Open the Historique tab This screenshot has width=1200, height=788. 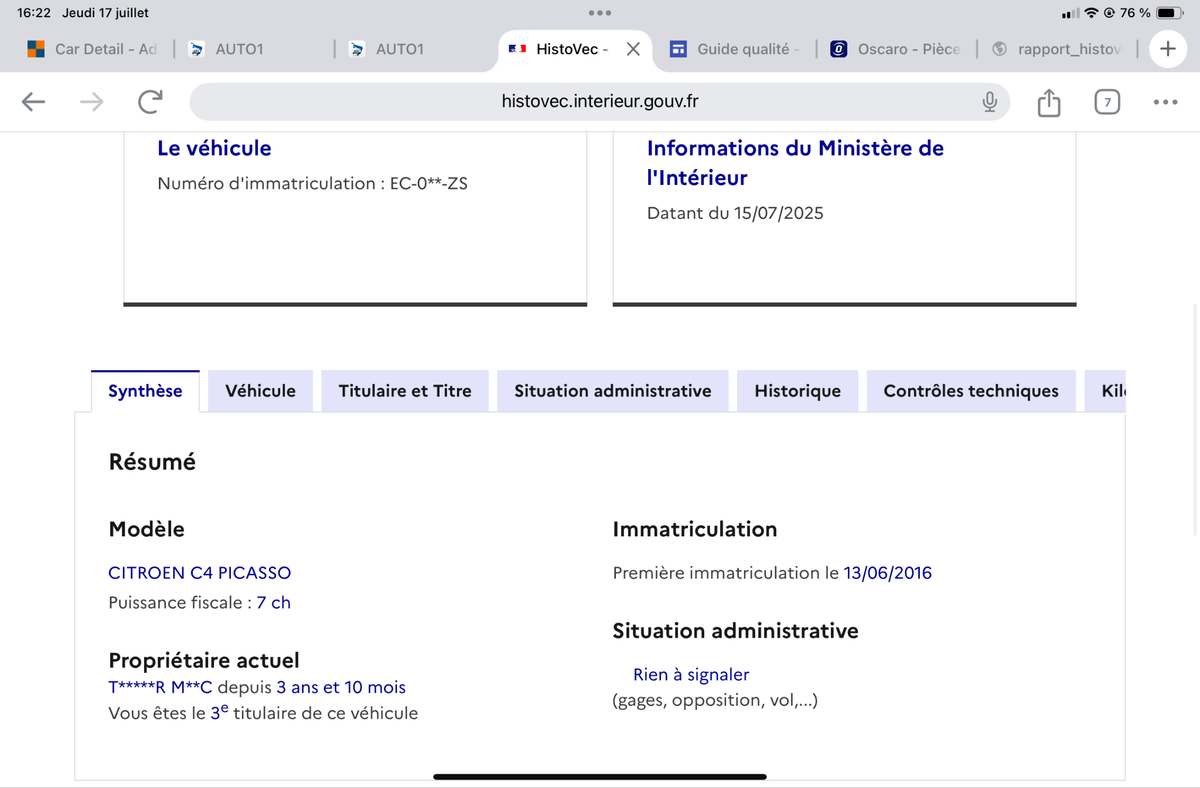point(798,391)
